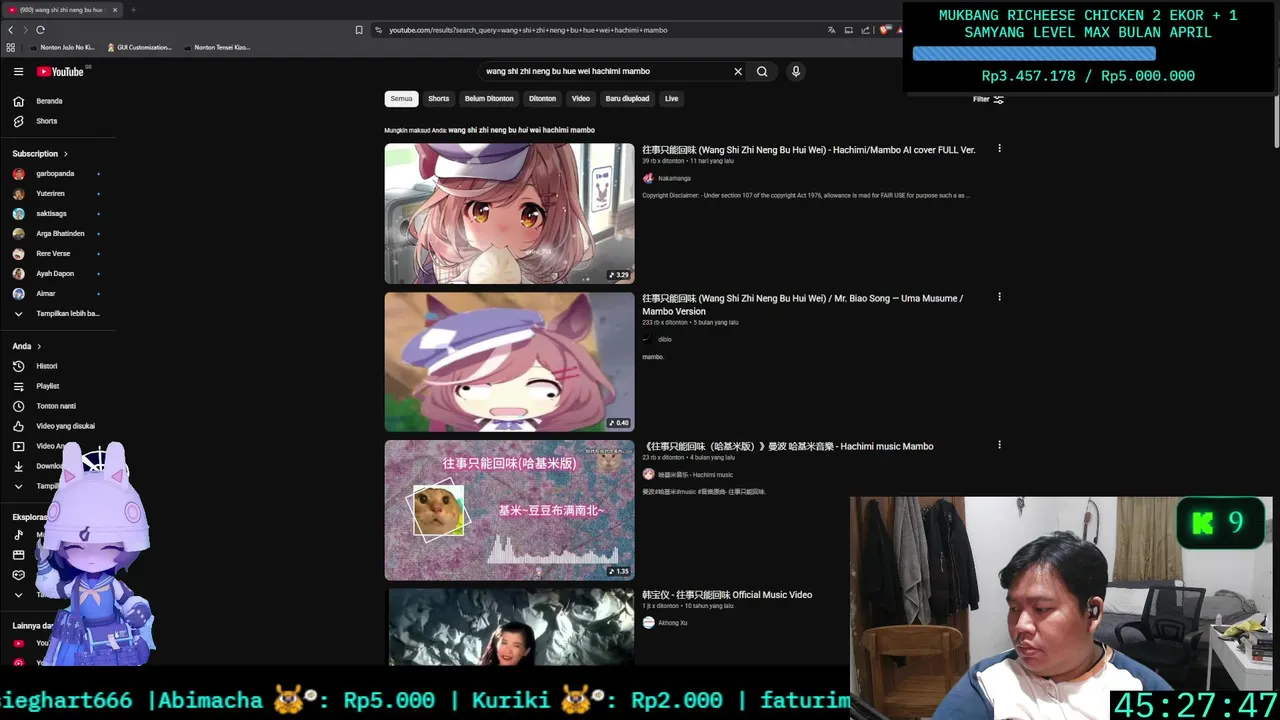Image resolution: width=1280 pixels, height=720 pixels.
Task: Click the suggested 'hui wei' spelling correction
Action: (x=521, y=130)
